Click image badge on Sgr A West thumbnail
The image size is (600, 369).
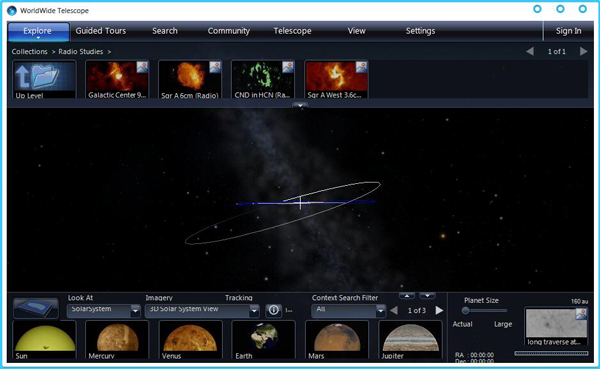pos(361,67)
